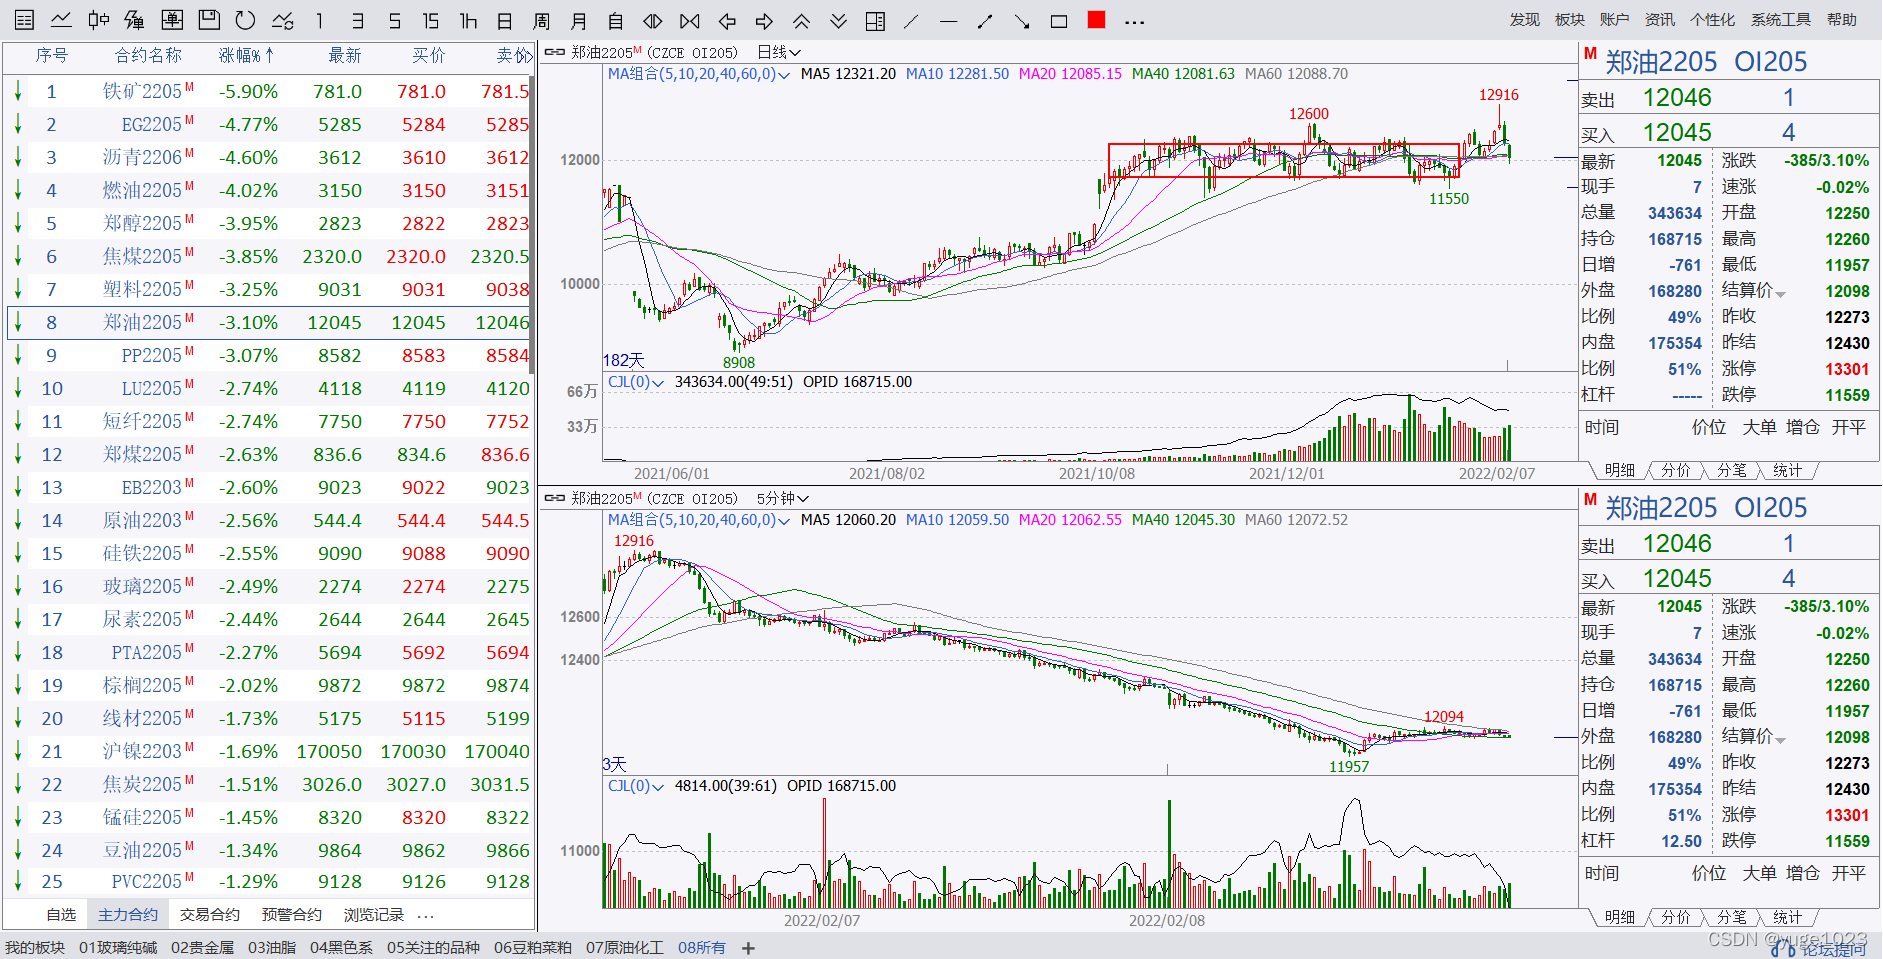Open the 资讯 menu
The width and height of the screenshot is (1883, 959).
(1660, 20)
